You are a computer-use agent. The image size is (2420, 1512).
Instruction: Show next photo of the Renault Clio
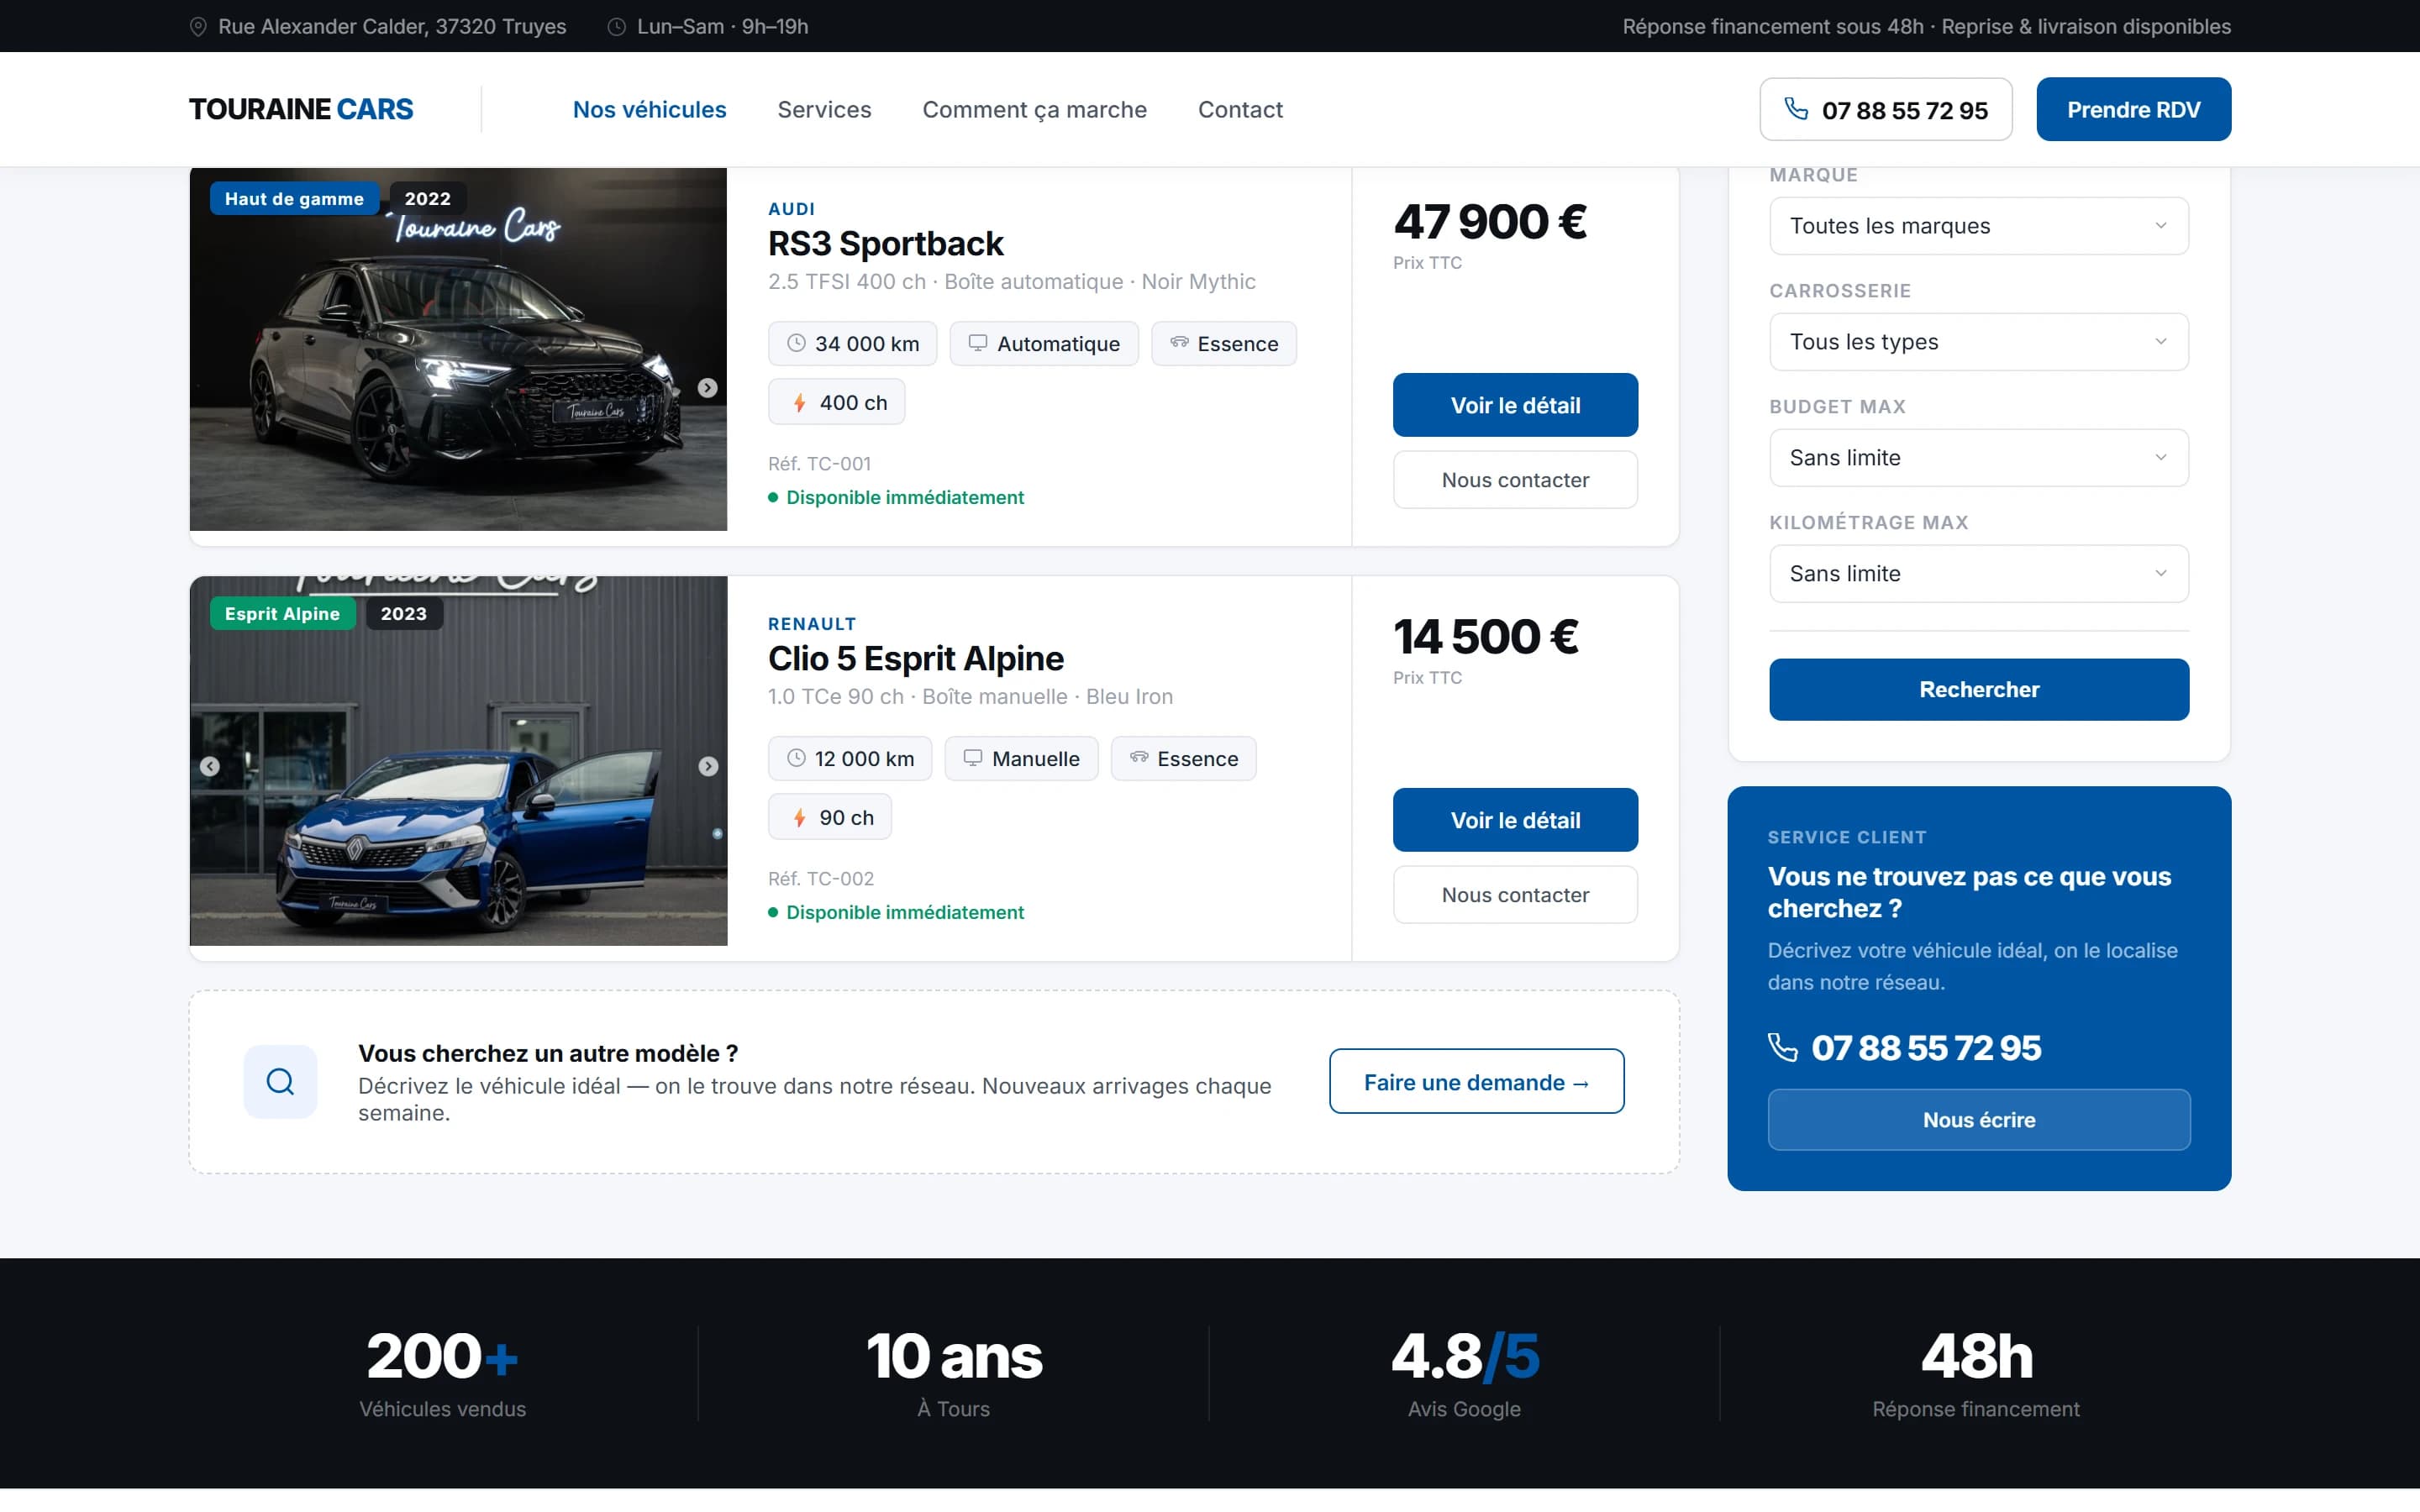click(x=708, y=766)
